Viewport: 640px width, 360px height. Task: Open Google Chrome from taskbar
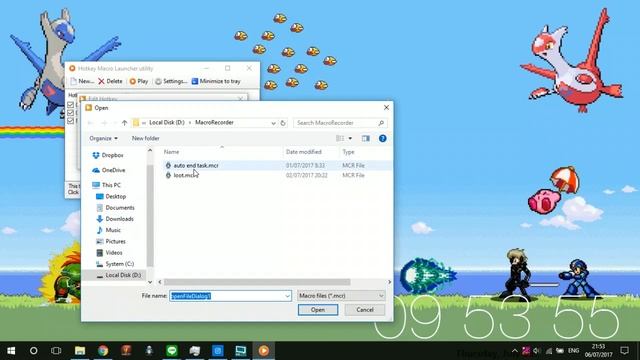(x=103, y=351)
